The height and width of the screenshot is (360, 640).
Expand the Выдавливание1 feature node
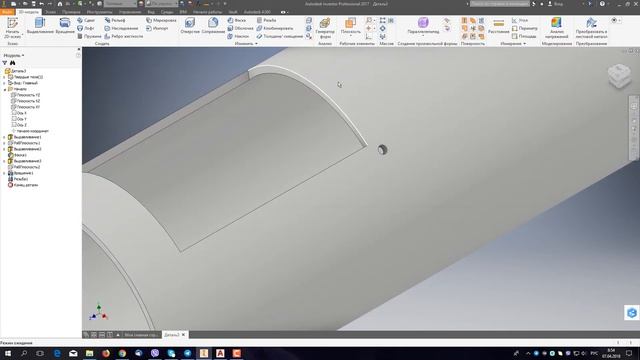pyautogui.click(x=4, y=137)
